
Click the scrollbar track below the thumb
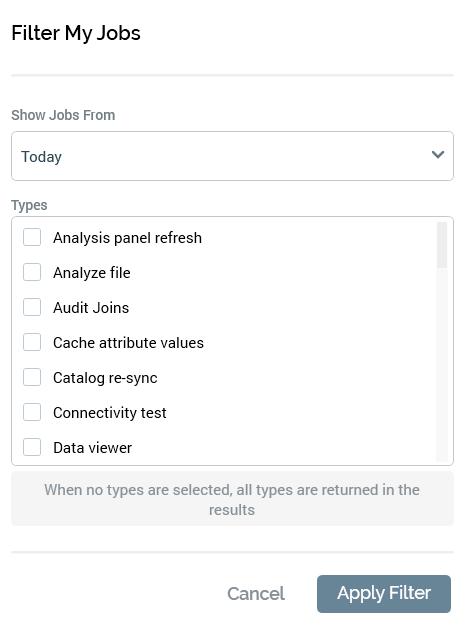click(x=442, y=364)
